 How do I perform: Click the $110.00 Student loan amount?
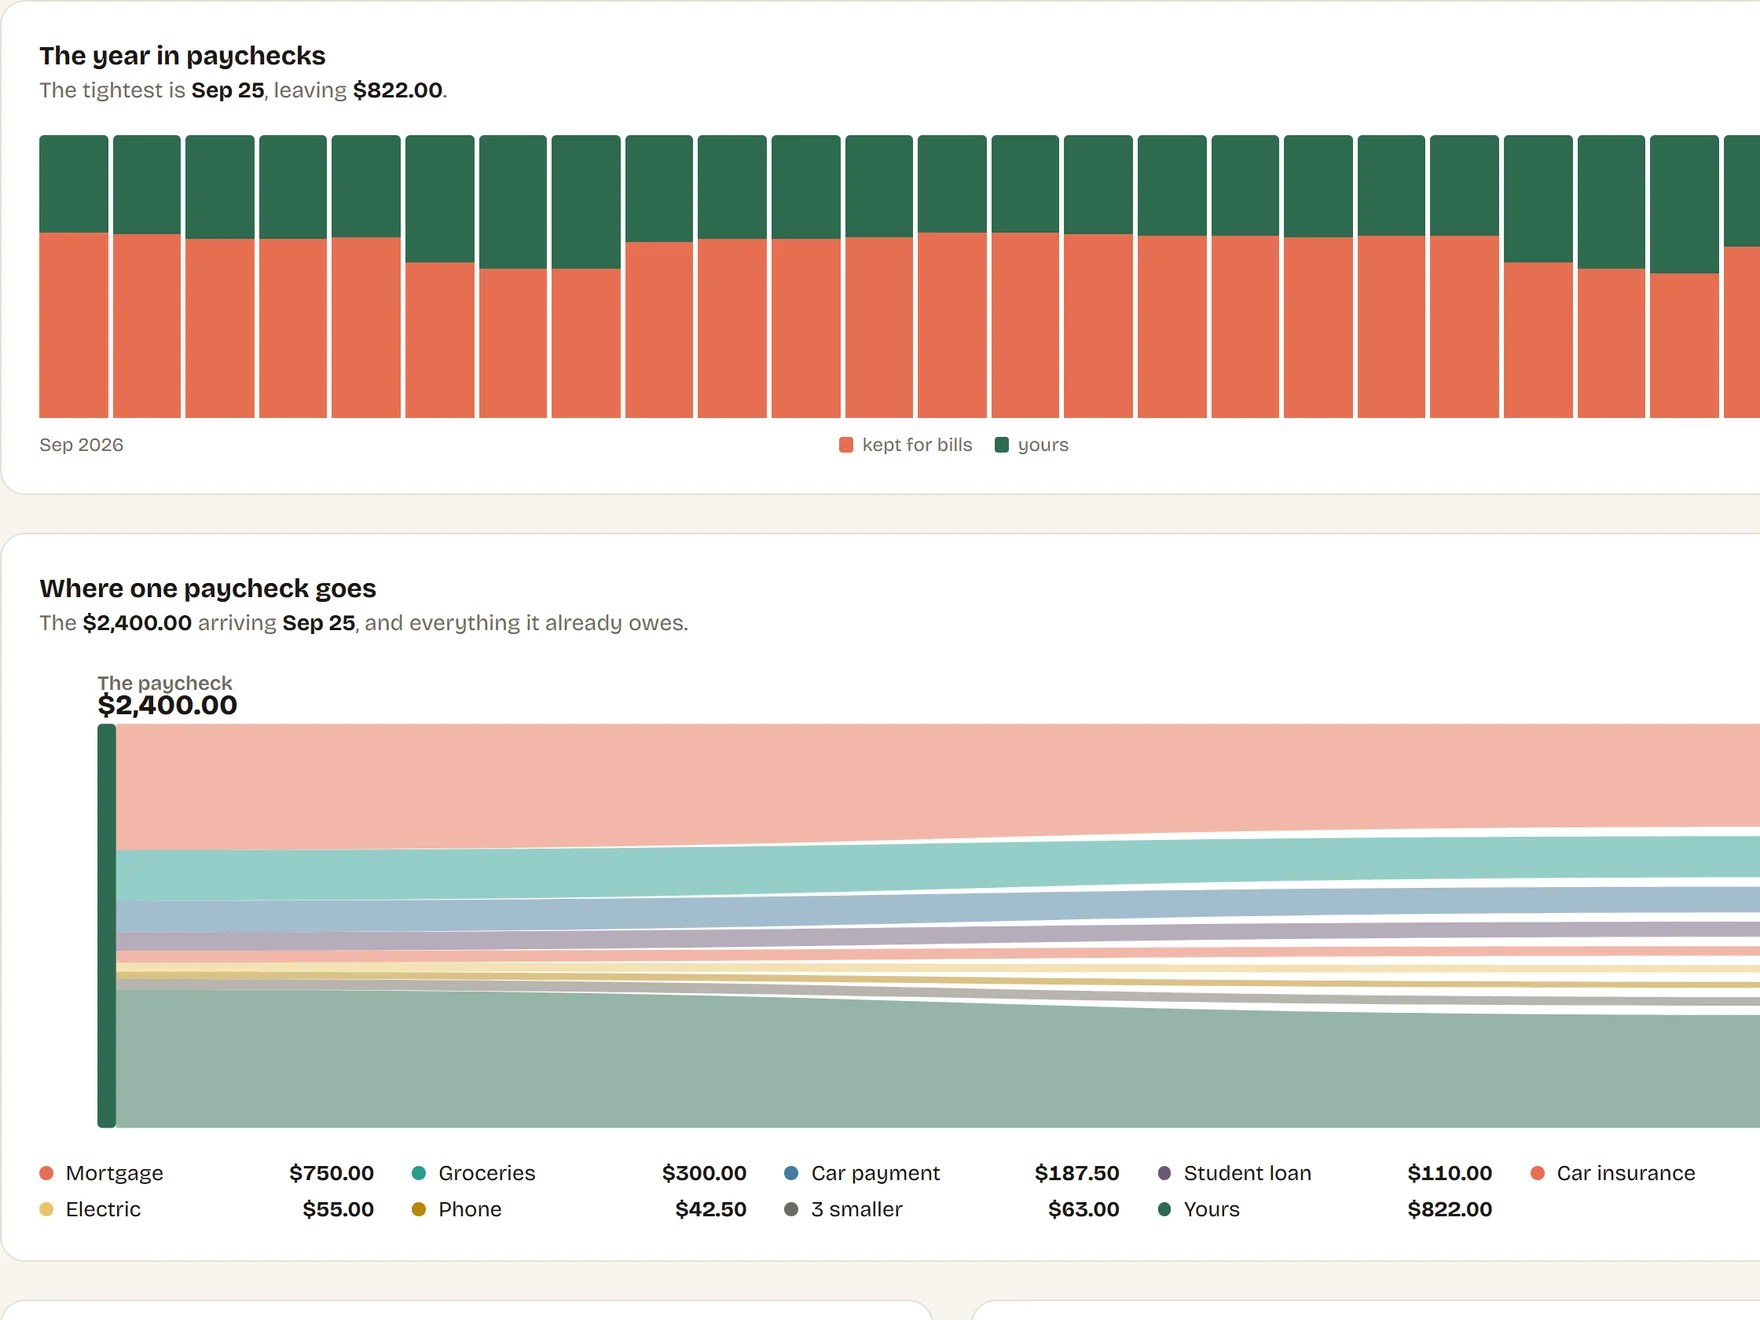tap(1450, 1173)
